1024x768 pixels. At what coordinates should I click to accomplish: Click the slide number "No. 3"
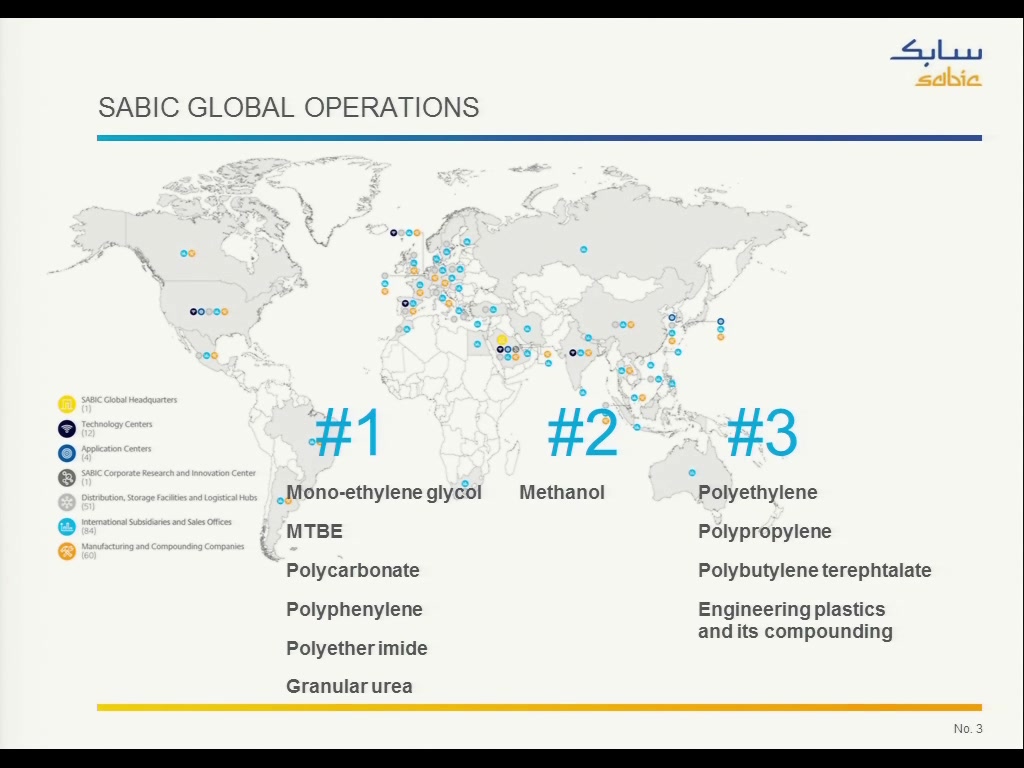[968, 729]
